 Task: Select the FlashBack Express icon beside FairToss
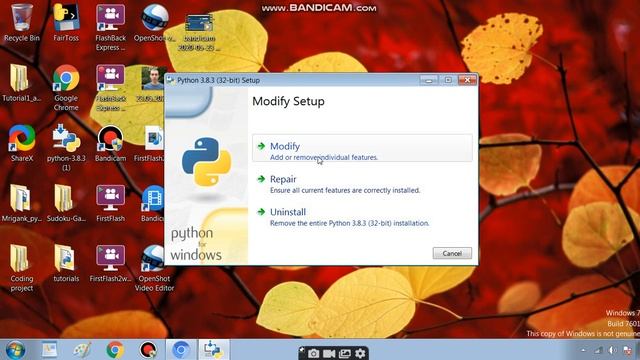[111, 28]
